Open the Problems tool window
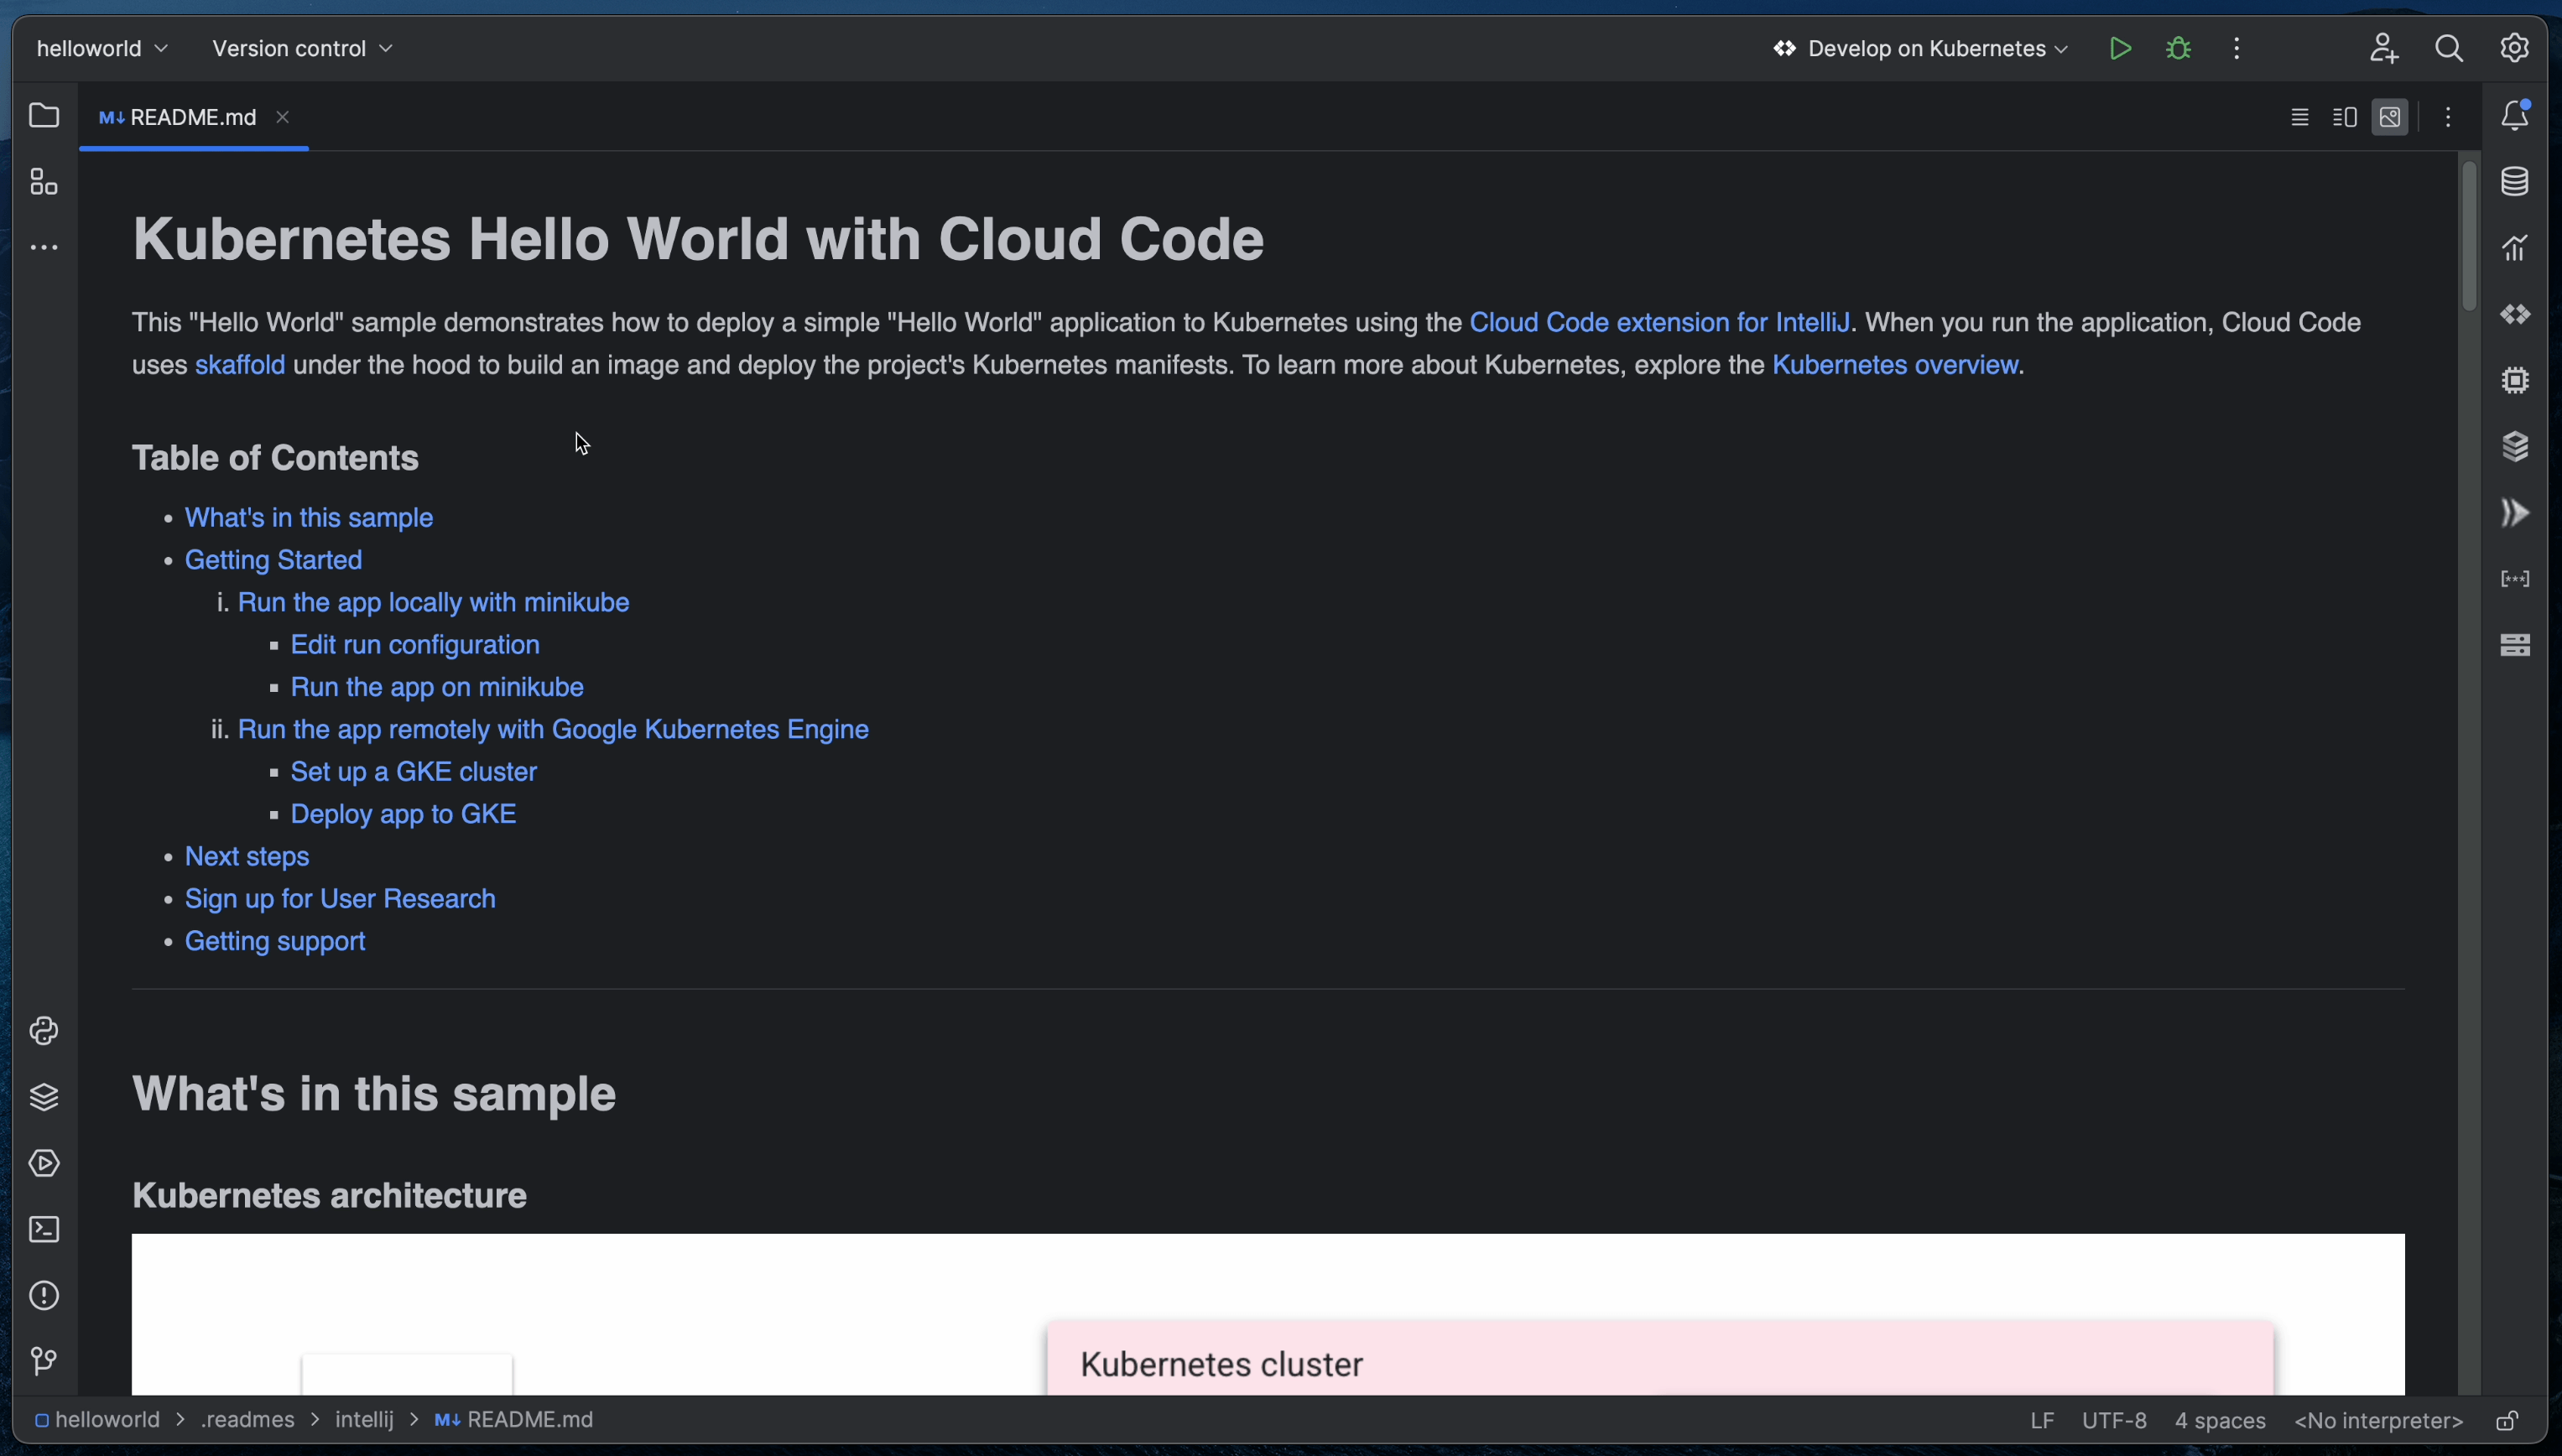Viewport: 2562px width, 1456px height. click(x=44, y=1295)
